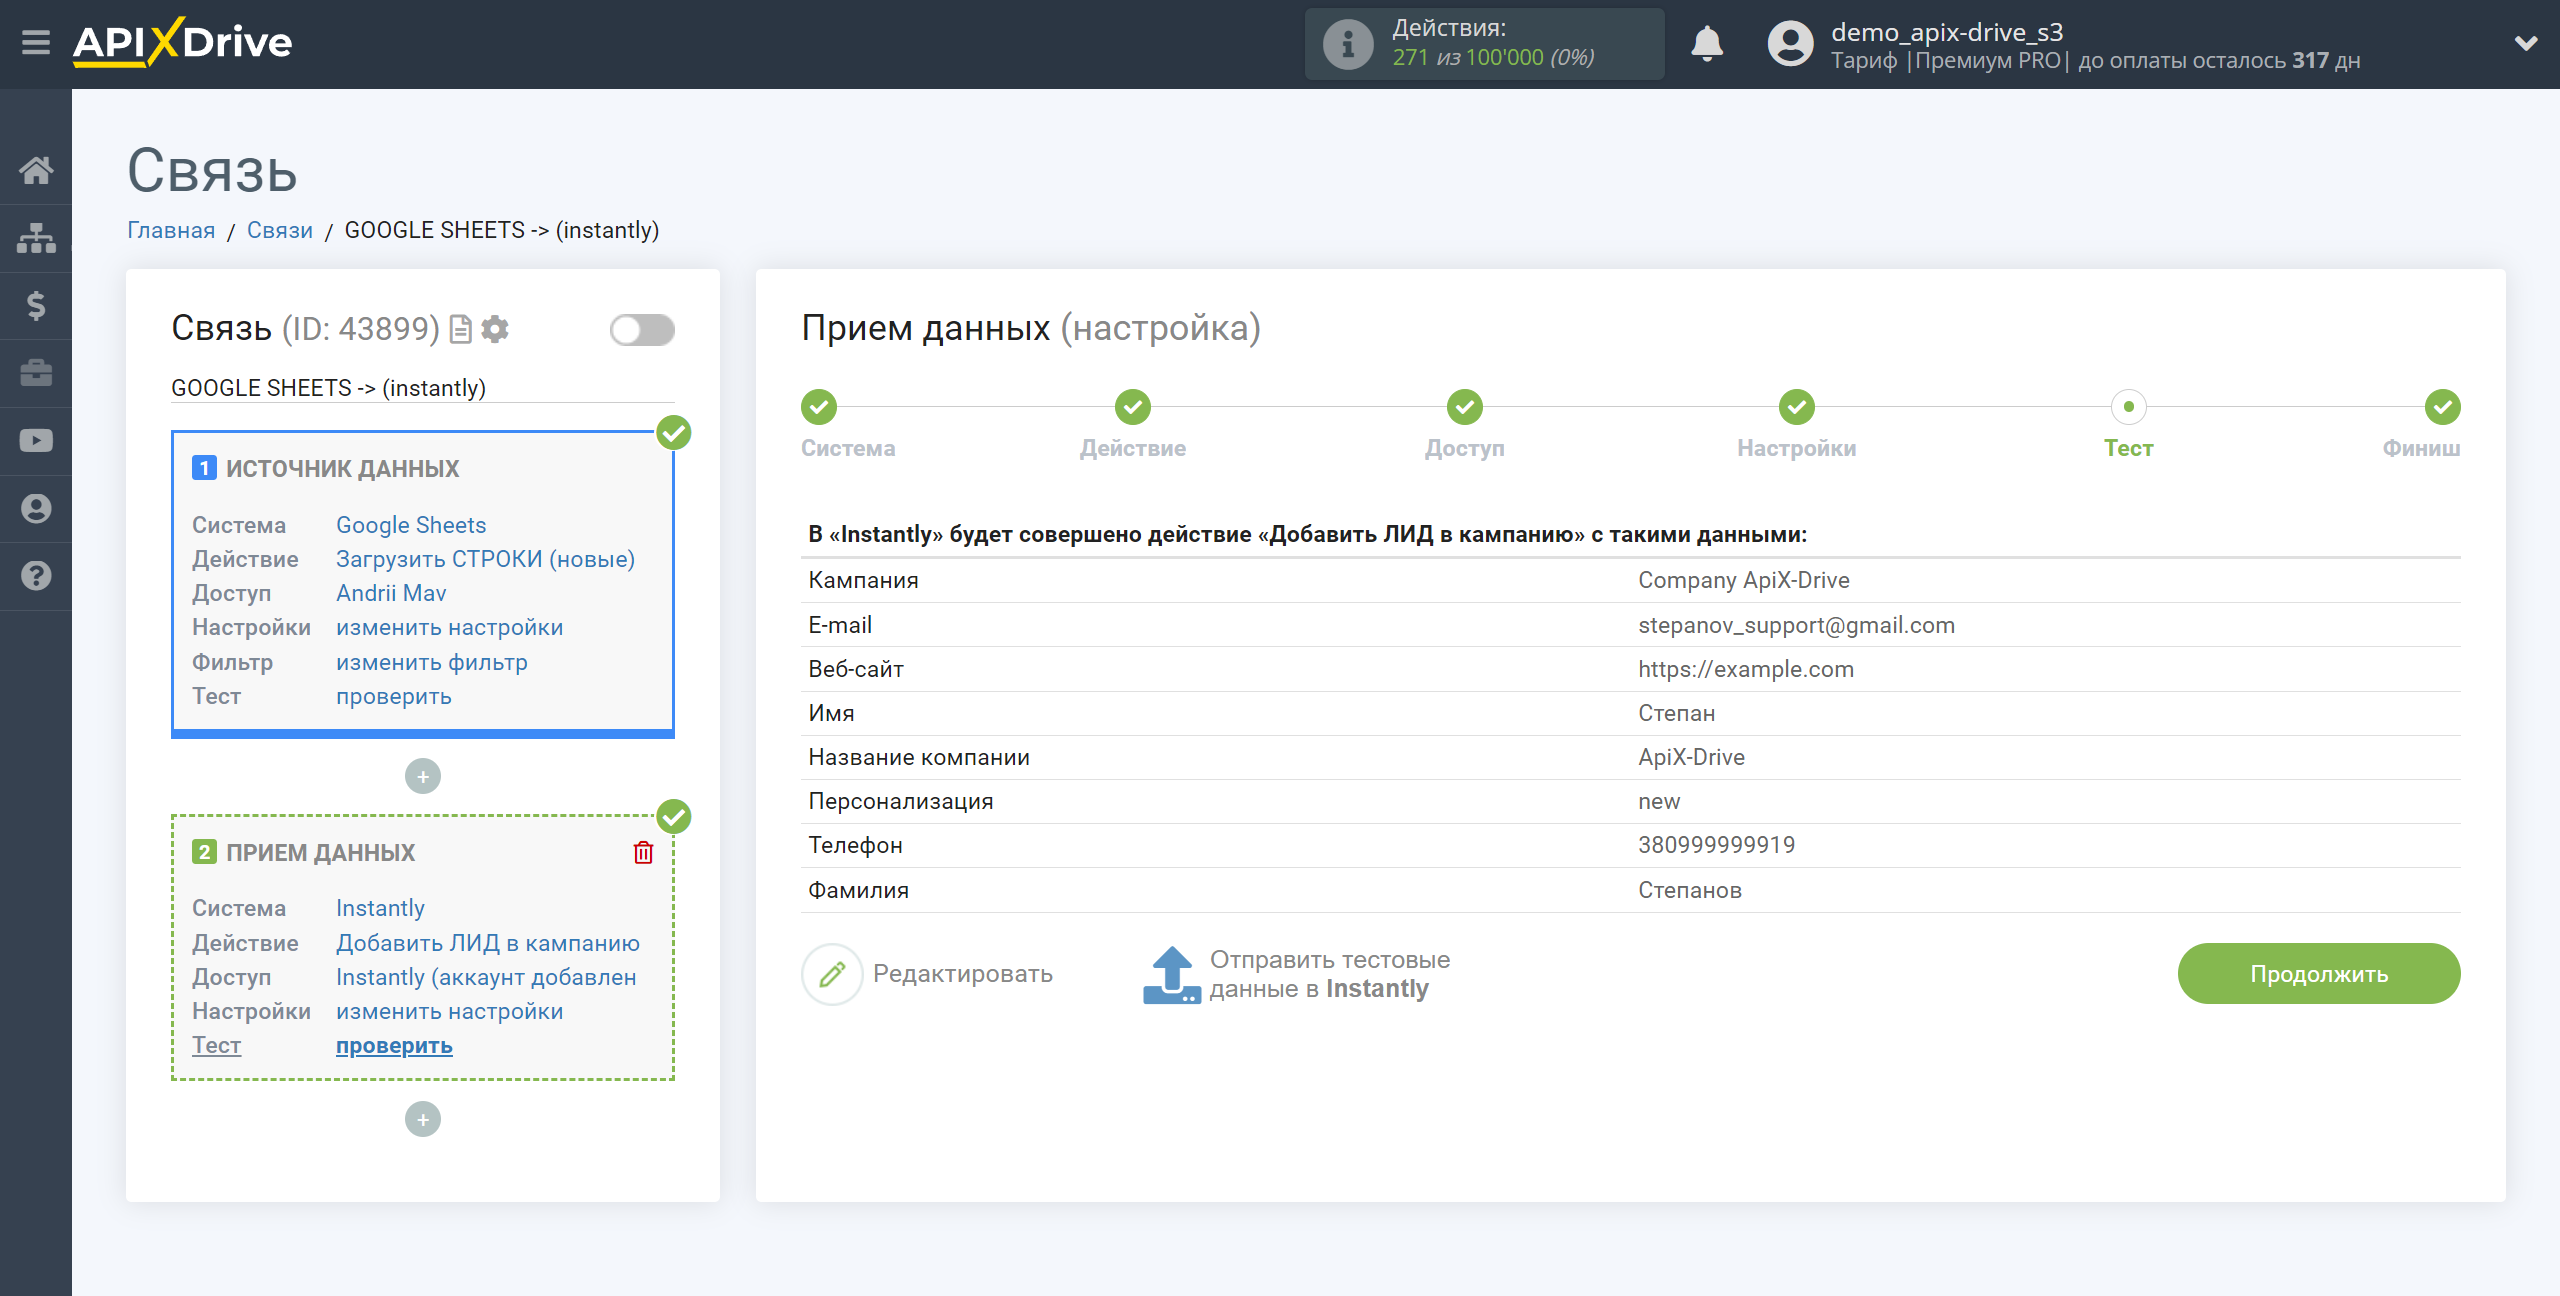Open Загрузить СТРОКИ (новые) action link
This screenshot has width=2560, height=1296.
click(485, 559)
